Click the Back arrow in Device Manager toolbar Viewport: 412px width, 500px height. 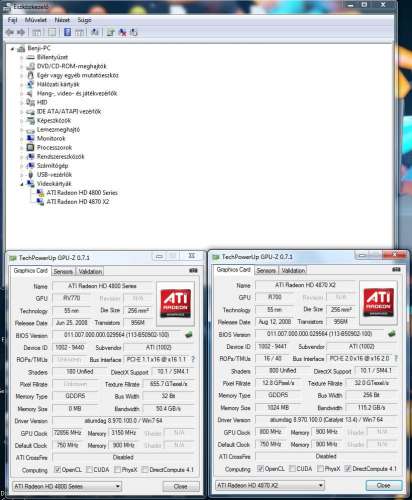[10, 32]
